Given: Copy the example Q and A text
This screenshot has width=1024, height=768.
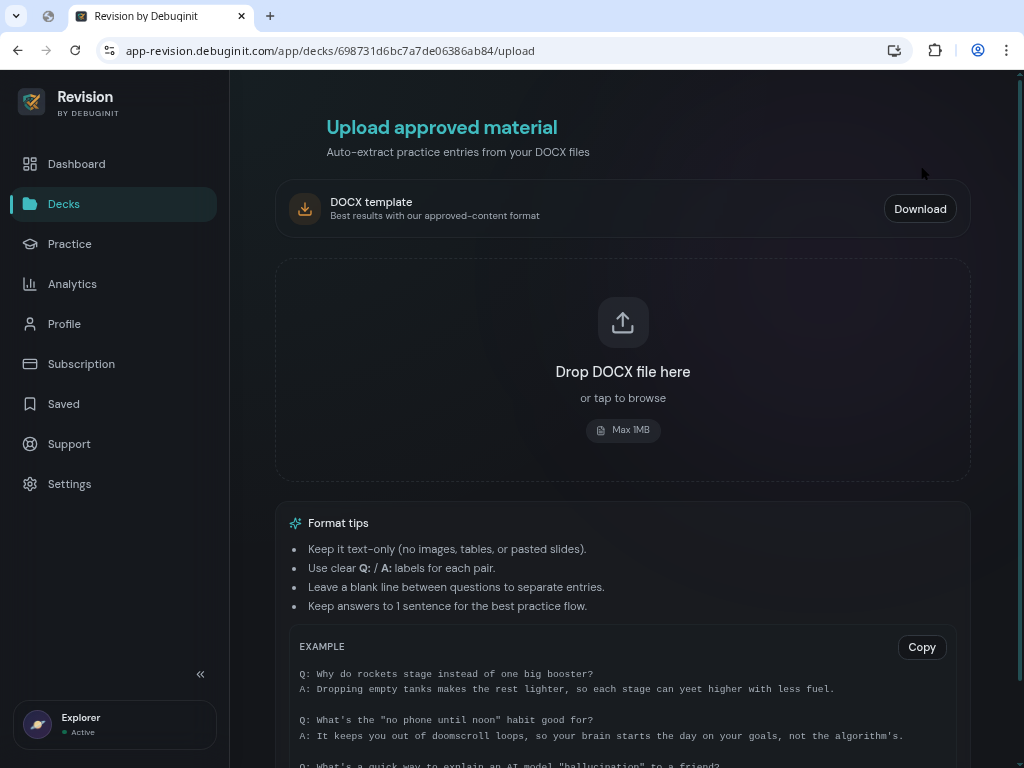Looking at the screenshot, I should [921, 647].
